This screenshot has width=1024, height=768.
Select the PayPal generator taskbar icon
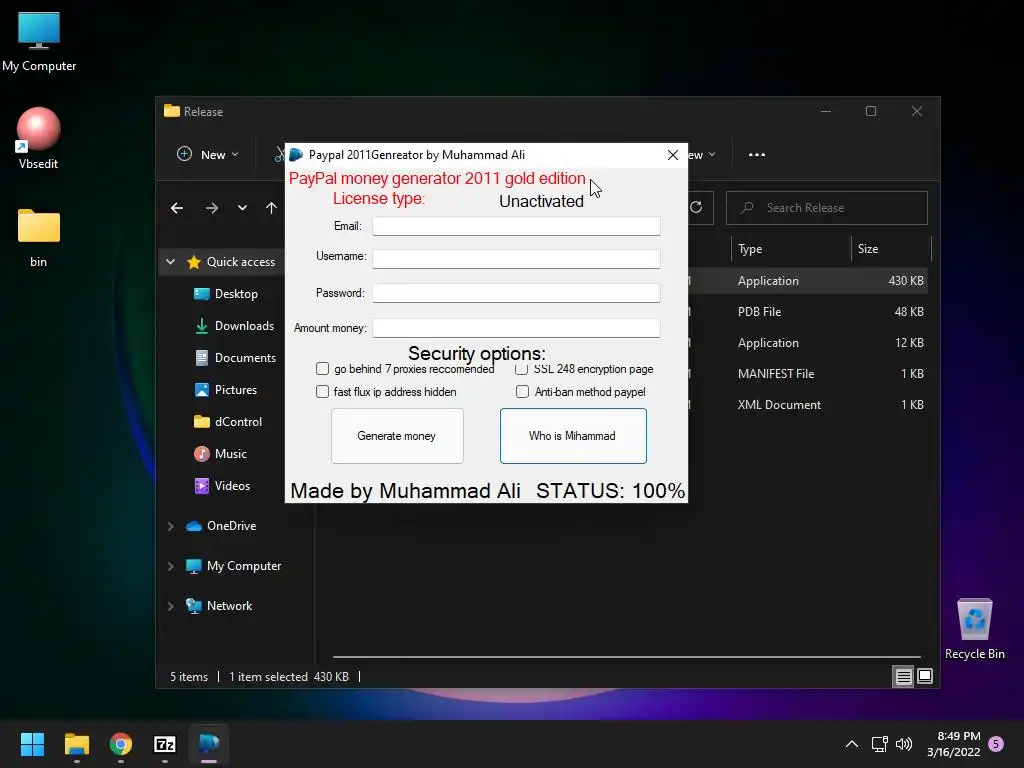209,744
